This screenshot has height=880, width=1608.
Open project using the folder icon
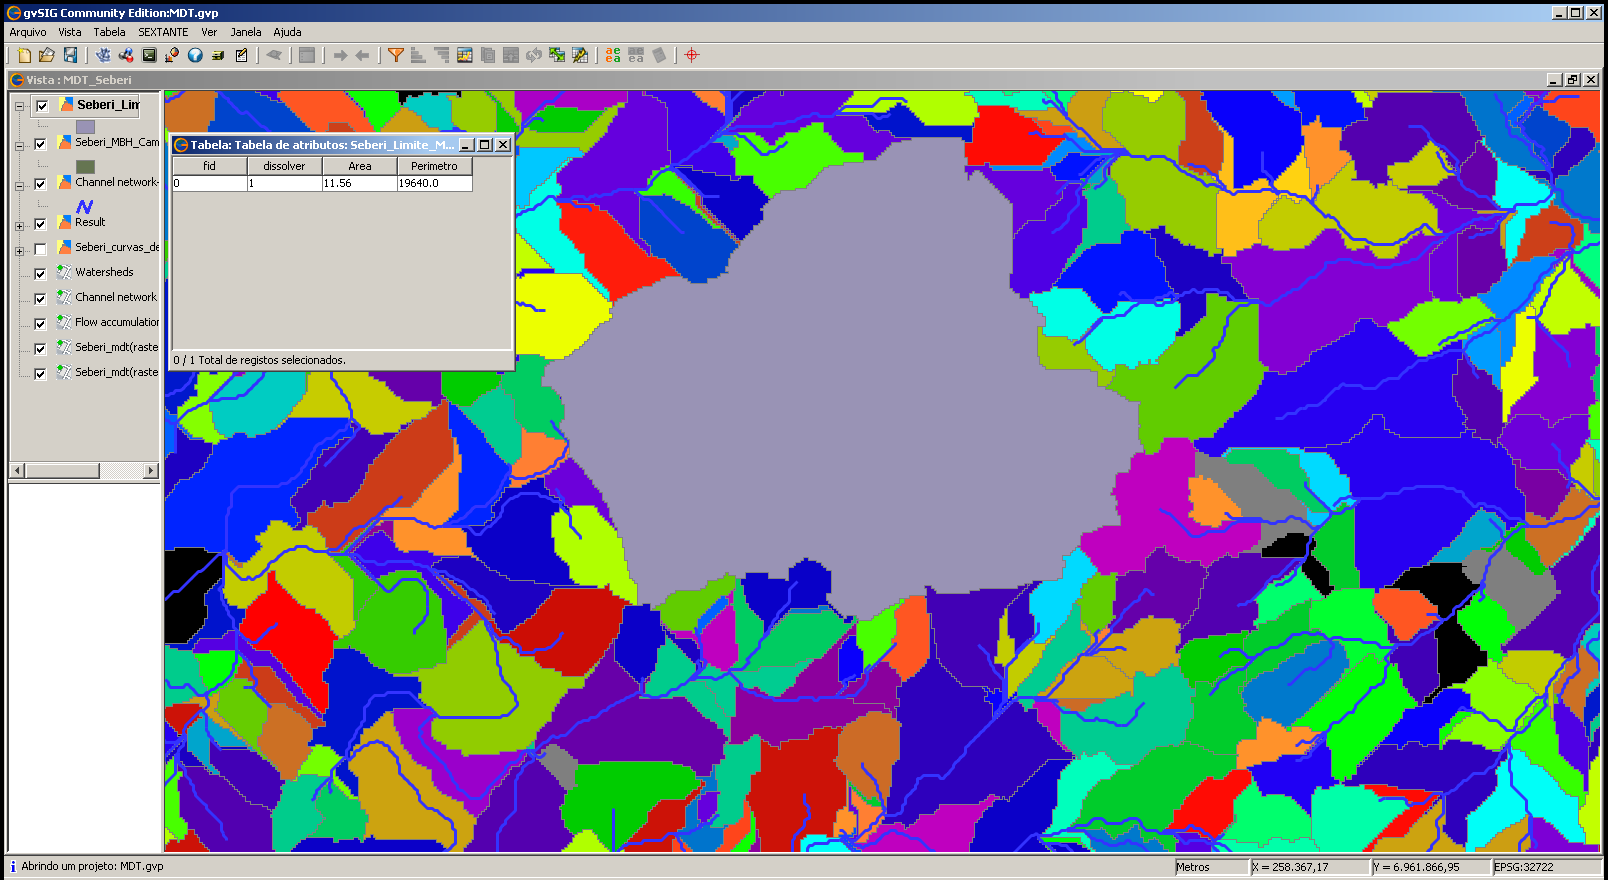(x=46, y=55)
